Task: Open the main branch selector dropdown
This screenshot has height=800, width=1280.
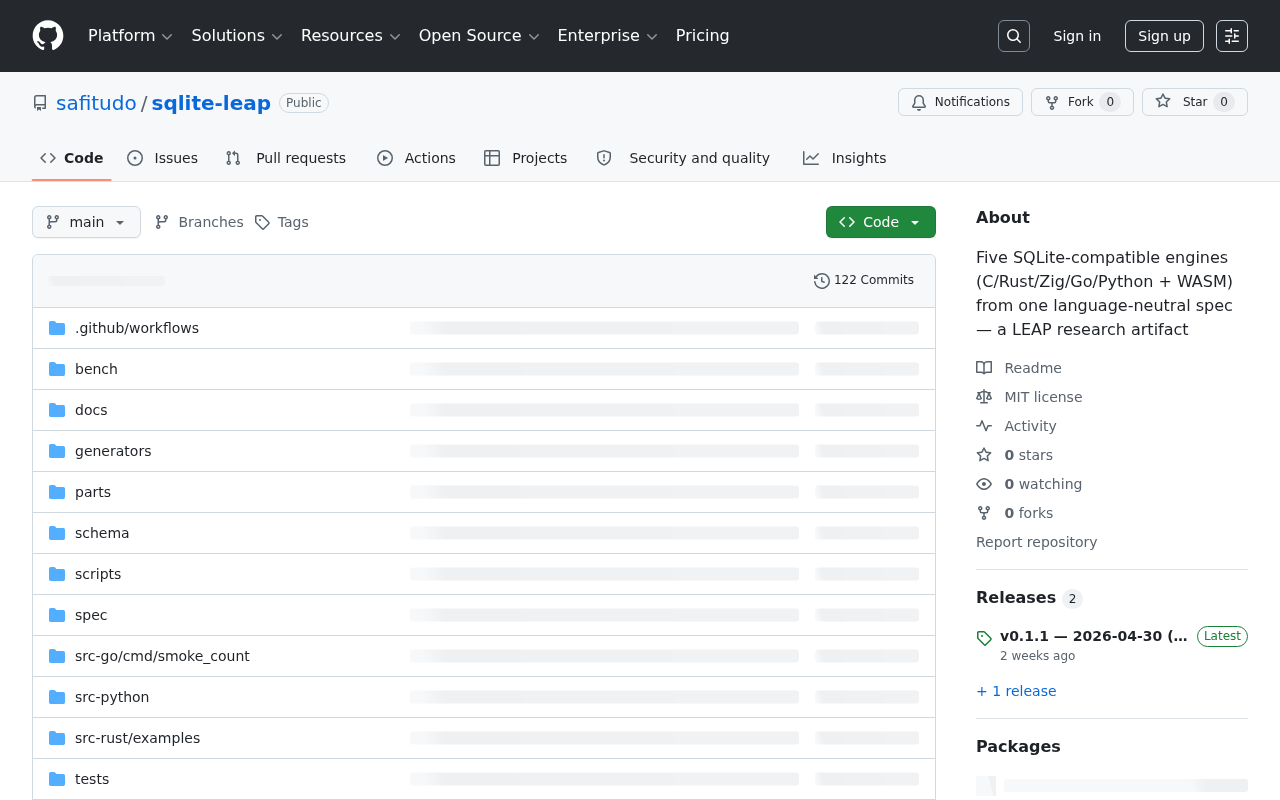Action: click(x=86, y=222)
